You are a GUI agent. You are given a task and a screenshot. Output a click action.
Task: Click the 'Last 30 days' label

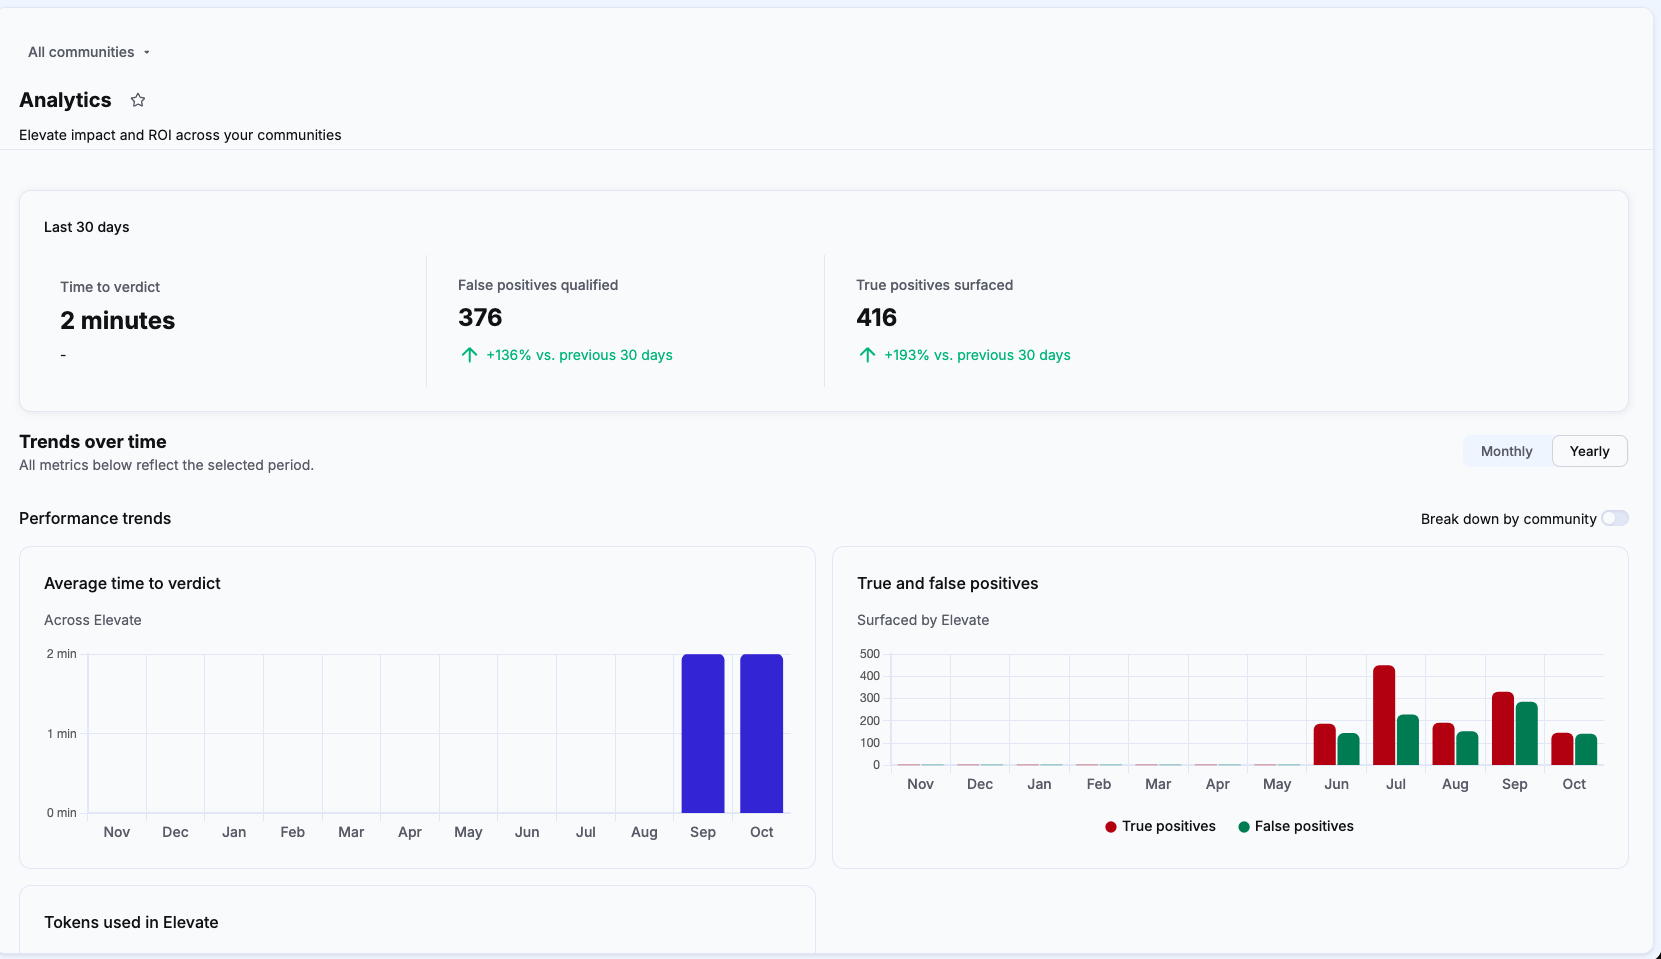(87, 227)
